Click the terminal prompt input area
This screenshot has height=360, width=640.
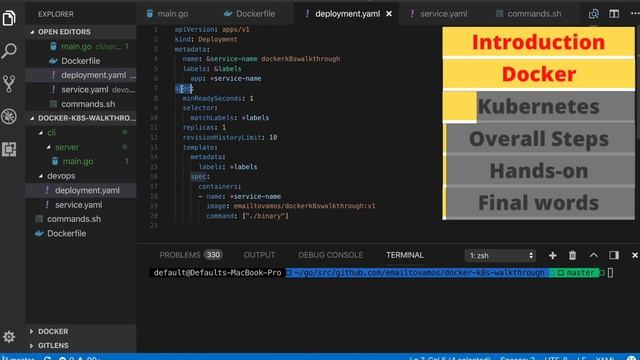click(x=611, y=273)
